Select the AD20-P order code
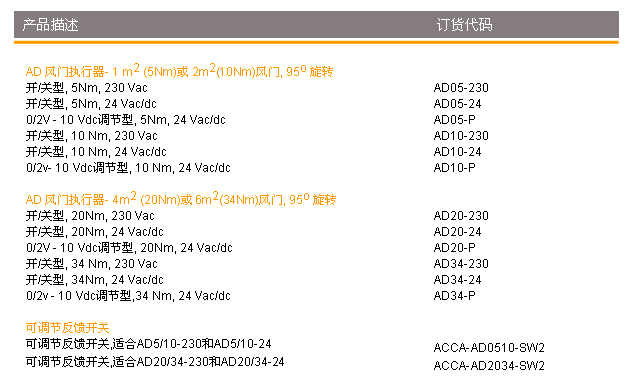 point(455,247)
